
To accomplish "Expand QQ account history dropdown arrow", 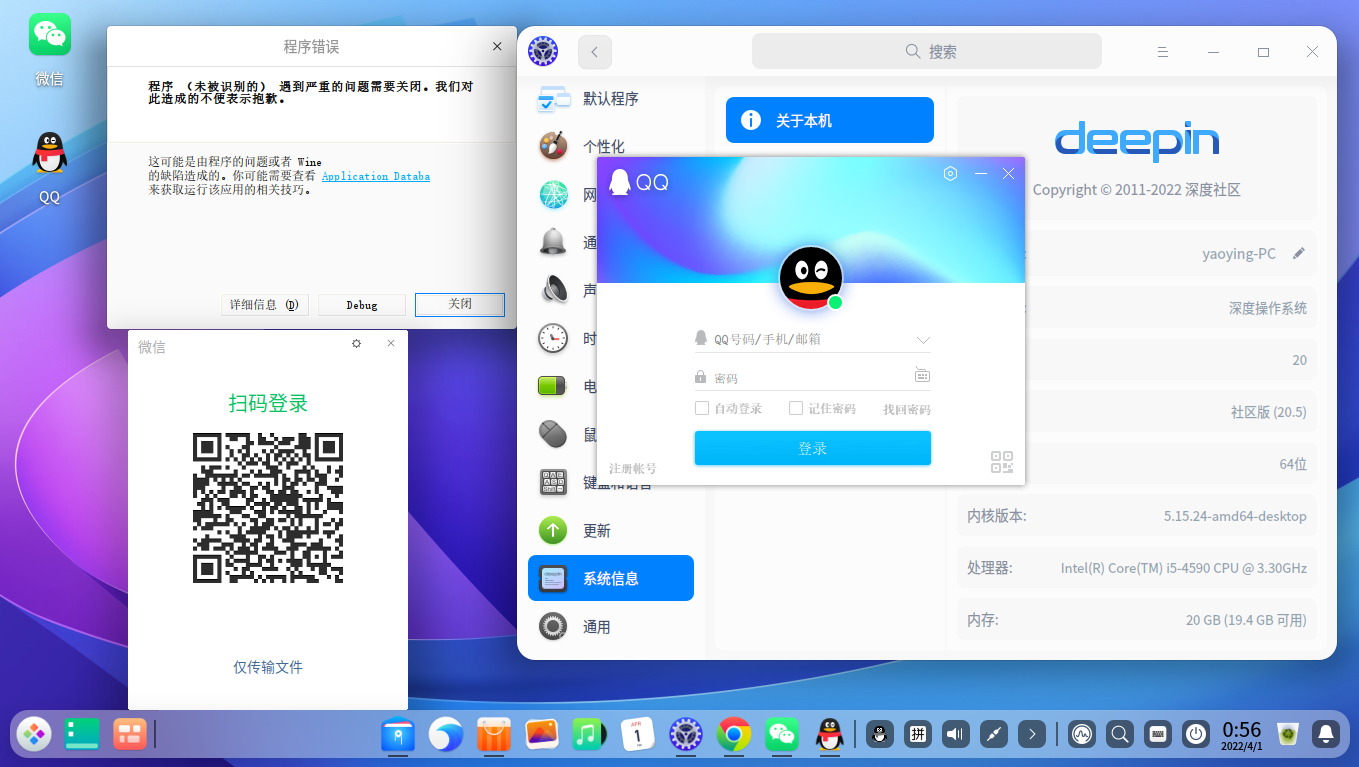I will tap(923, 340).
